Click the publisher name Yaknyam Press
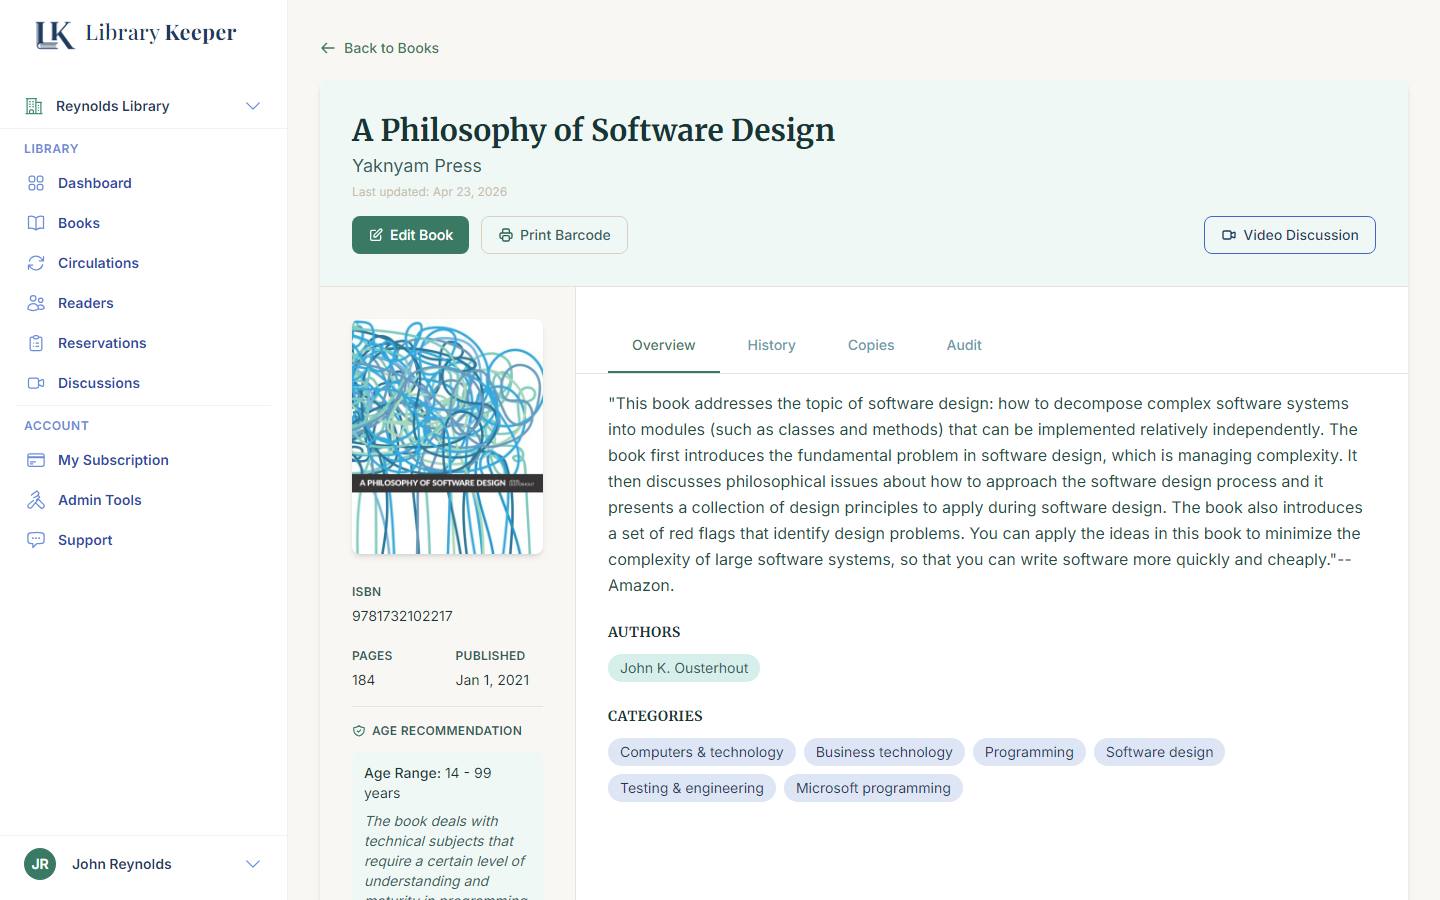This screenshot has height=900, width=1440. 417,166
